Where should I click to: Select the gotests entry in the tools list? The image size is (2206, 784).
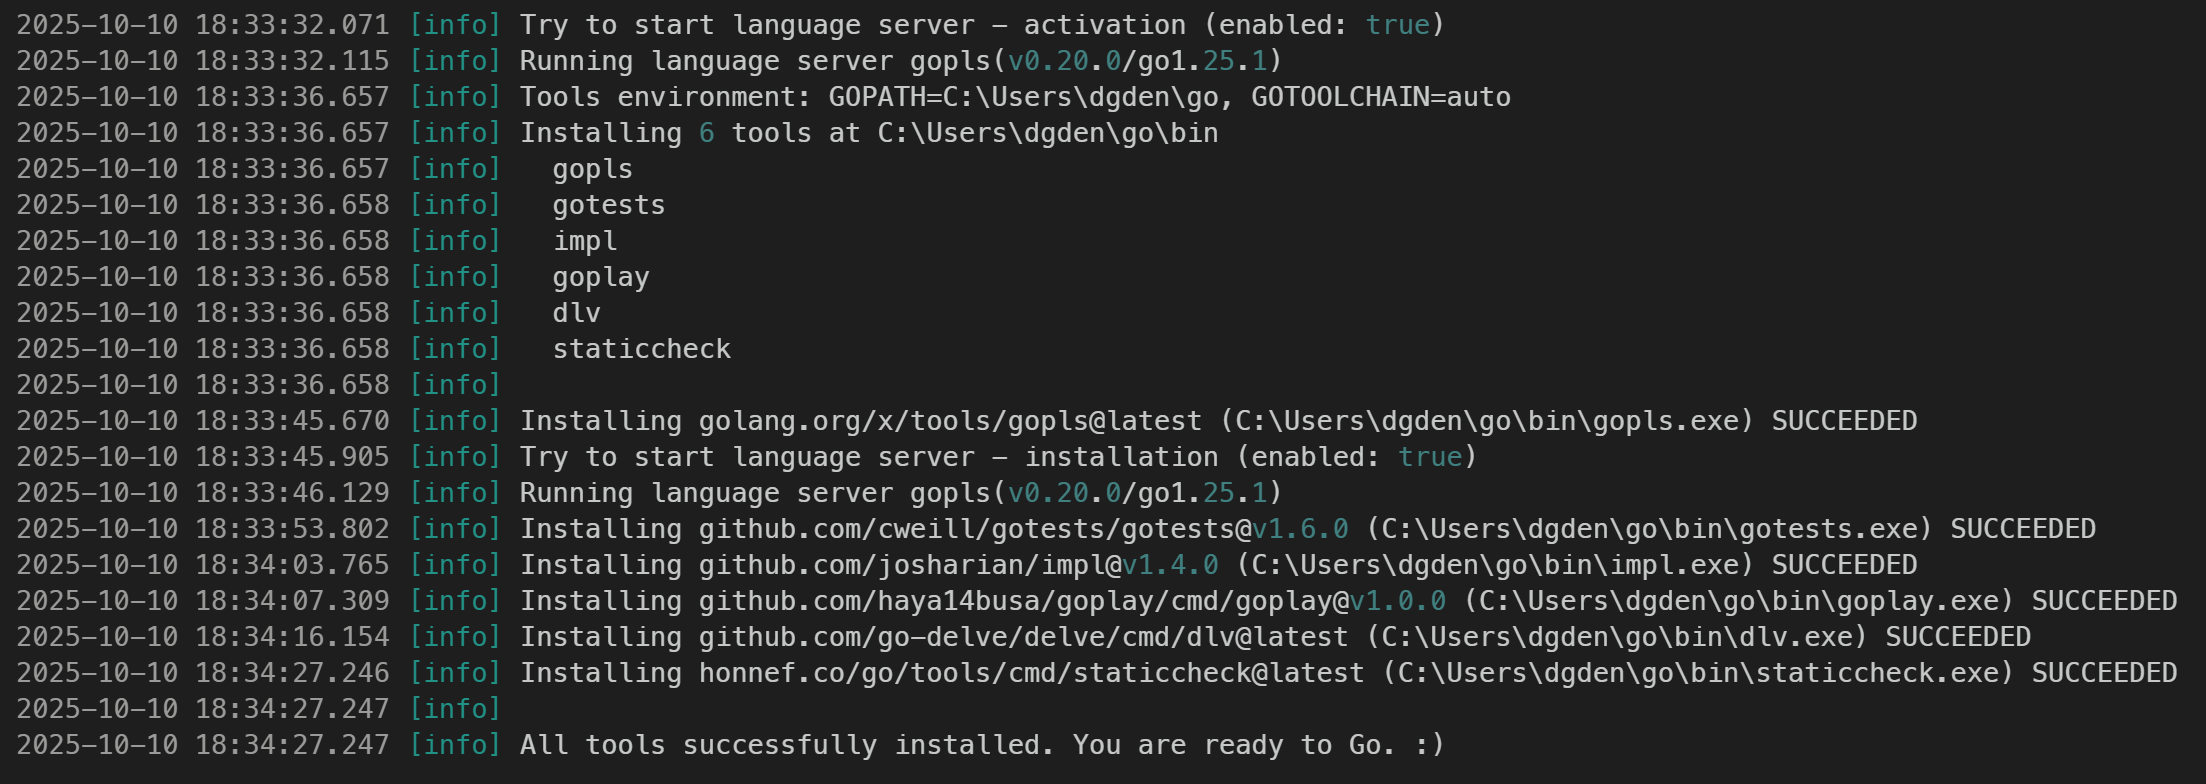pos(608,205)
